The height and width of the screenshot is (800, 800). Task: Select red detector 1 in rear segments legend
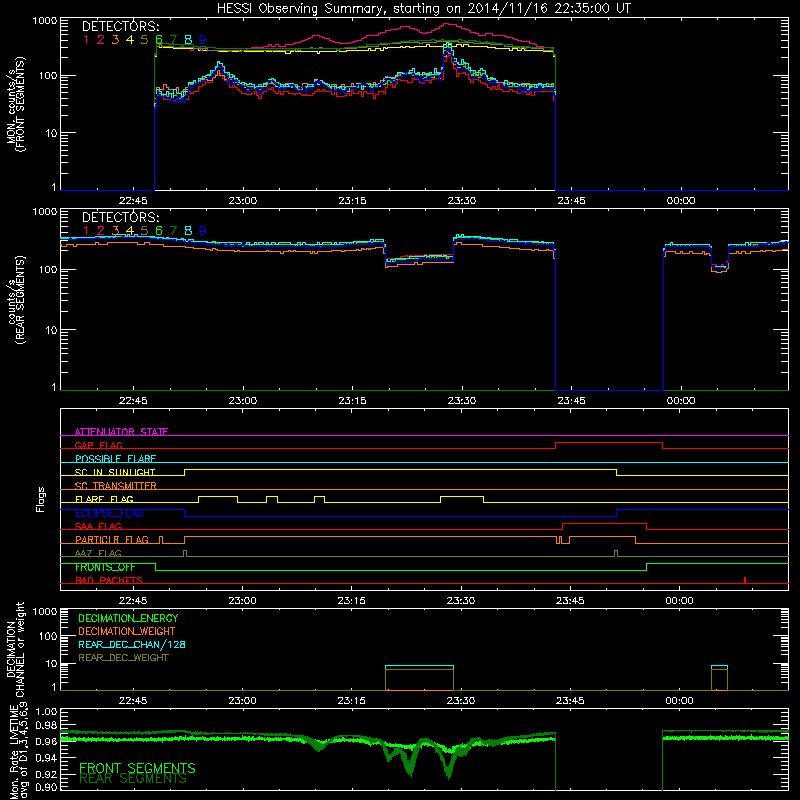pos(86,231)
